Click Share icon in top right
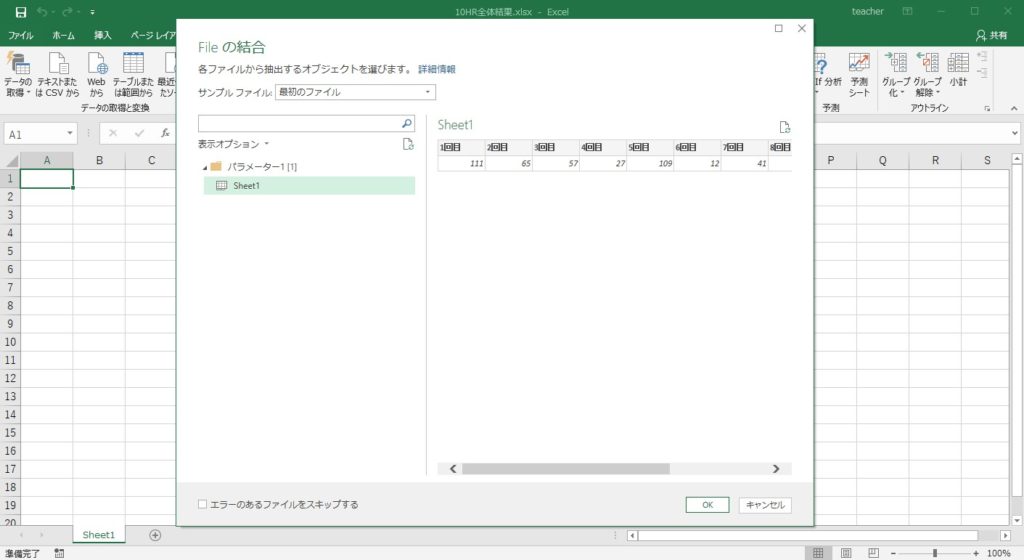This screenshot has height=560, width=1024. (991, 35)
